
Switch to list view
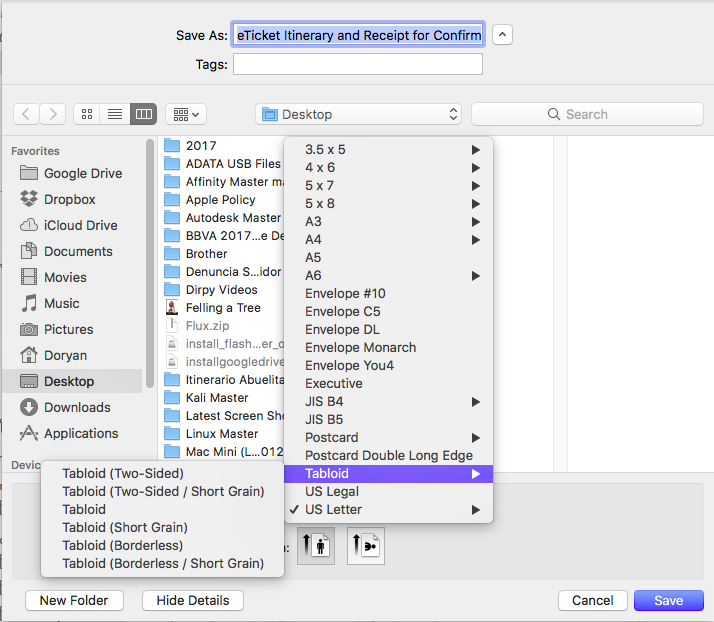(x=115, y=114)
